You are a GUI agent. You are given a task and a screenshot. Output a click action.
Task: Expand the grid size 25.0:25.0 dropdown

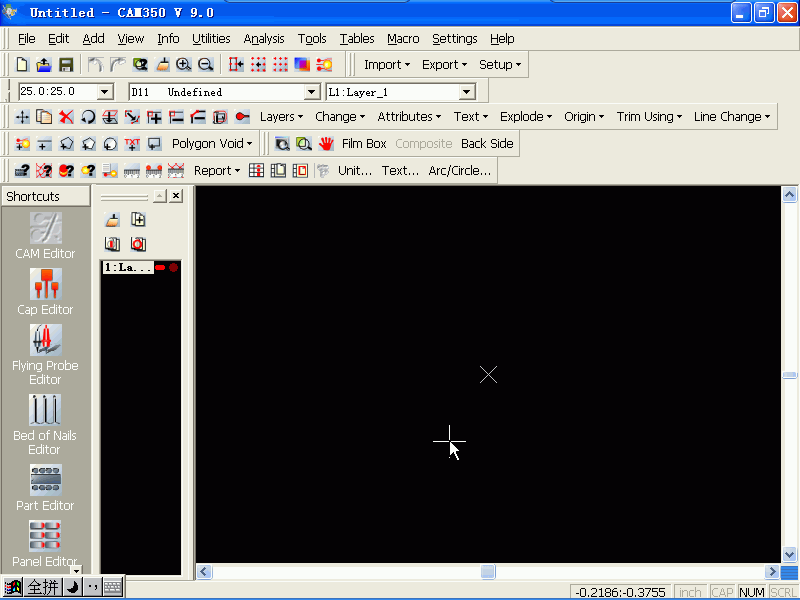pyautogui.click(x=105, y=92)
